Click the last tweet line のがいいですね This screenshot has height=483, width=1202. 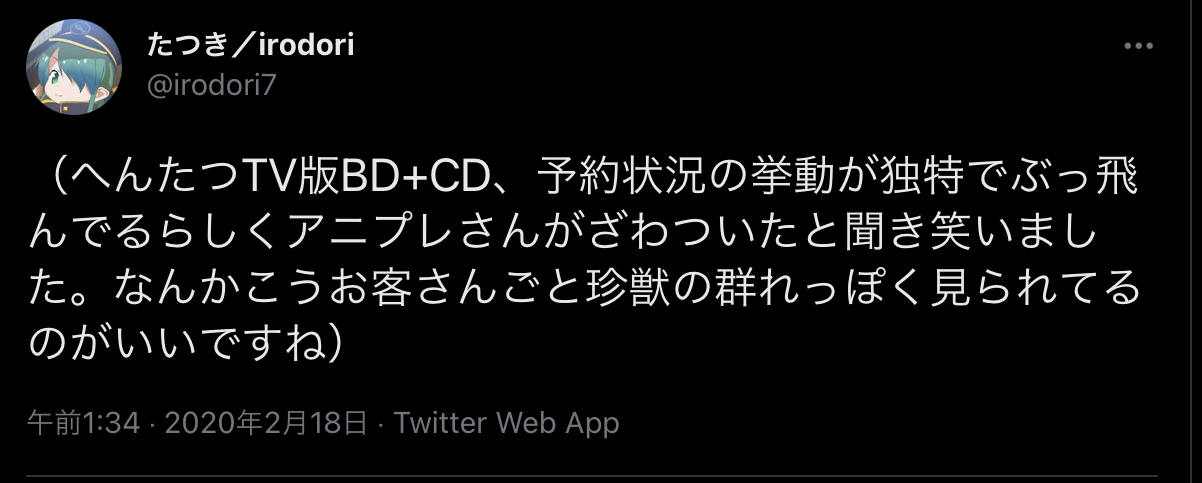189,344
